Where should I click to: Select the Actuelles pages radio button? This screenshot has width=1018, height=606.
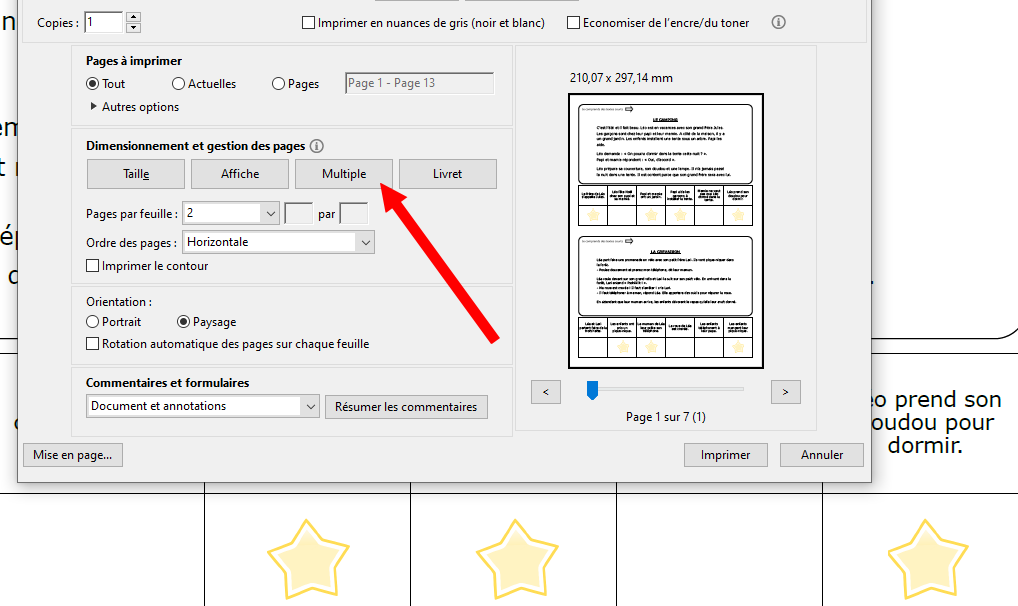coord(179,84)
